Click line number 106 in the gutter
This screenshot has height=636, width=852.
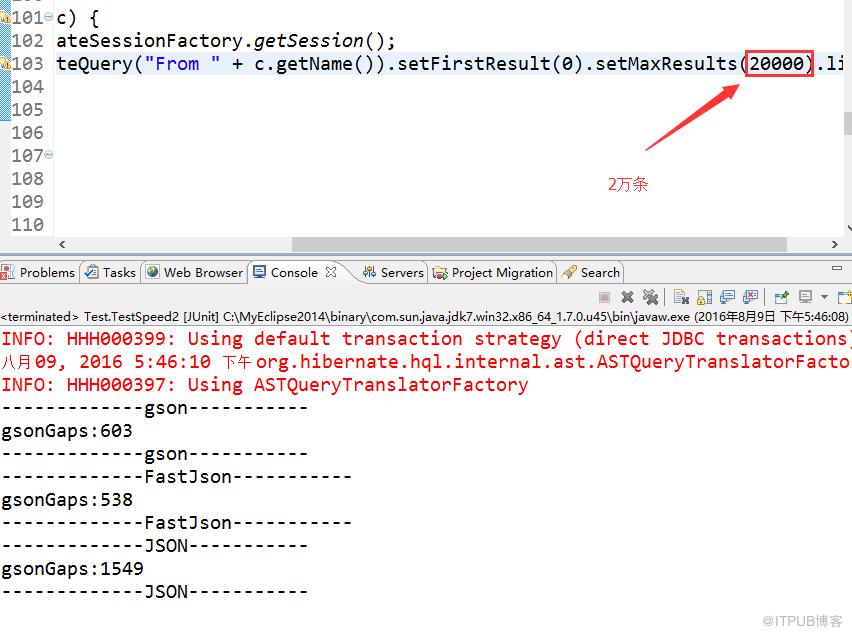pos(27,133)
